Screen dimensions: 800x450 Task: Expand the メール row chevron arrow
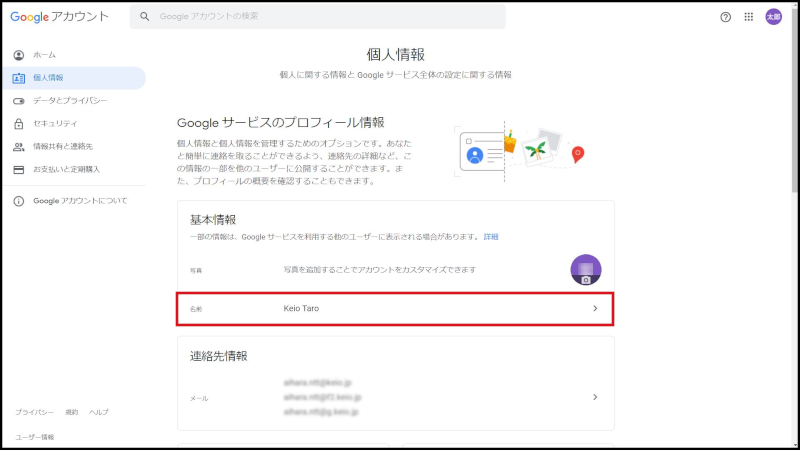point(595,397)
